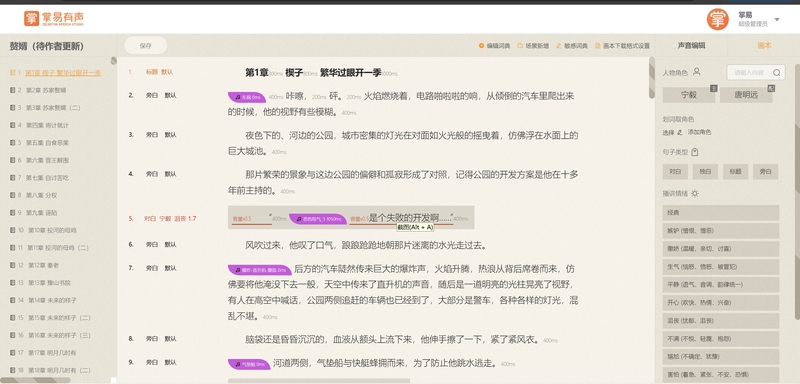Click the purple sound effect tag in line 5

[x=318, y=219]
